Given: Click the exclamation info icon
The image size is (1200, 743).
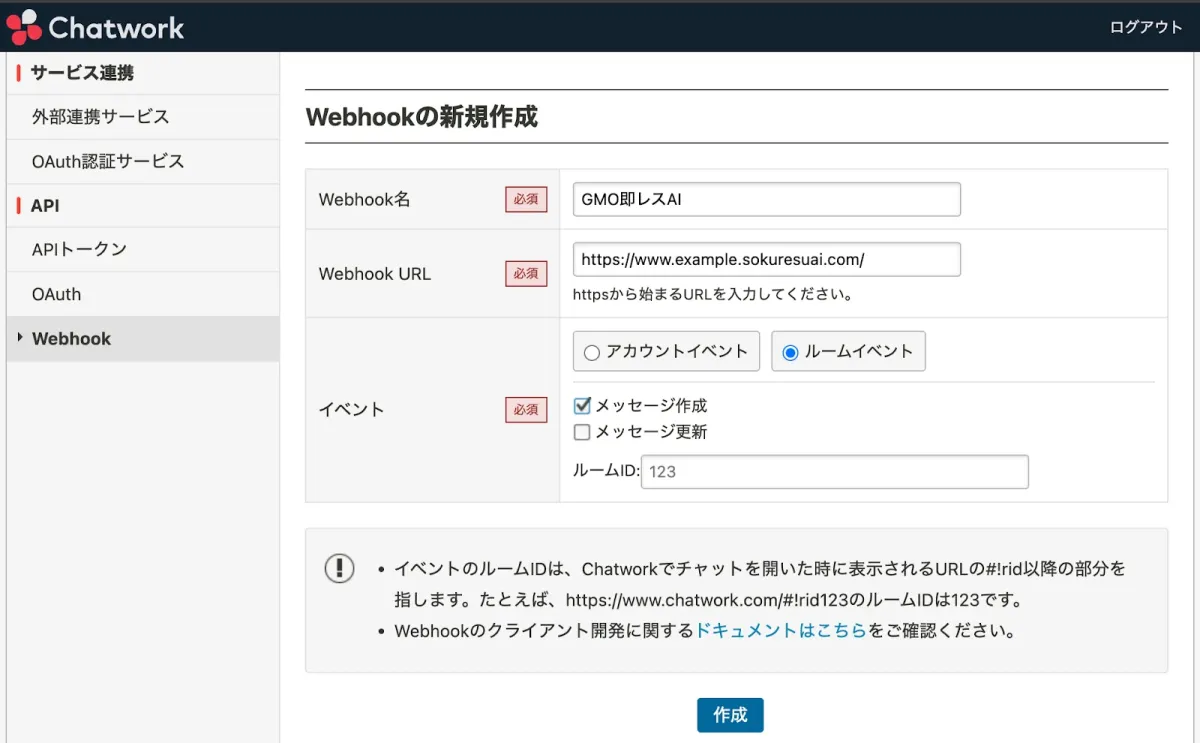Looking at the screenshot, I should tap(340, 568).
